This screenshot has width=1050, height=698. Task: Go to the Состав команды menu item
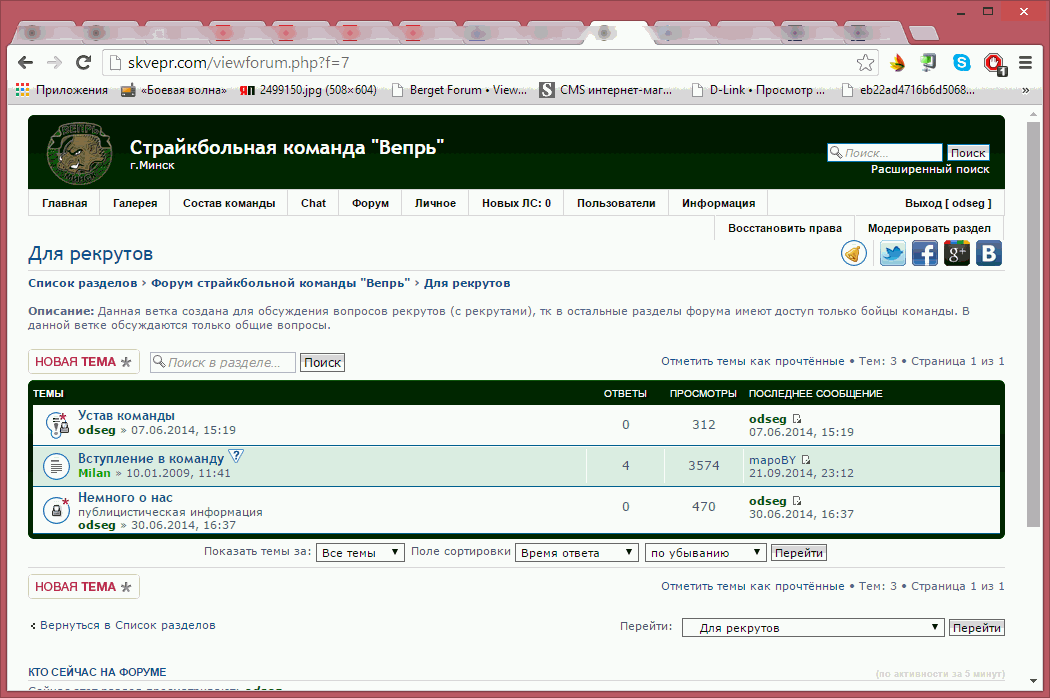click(x=229, y=203)
